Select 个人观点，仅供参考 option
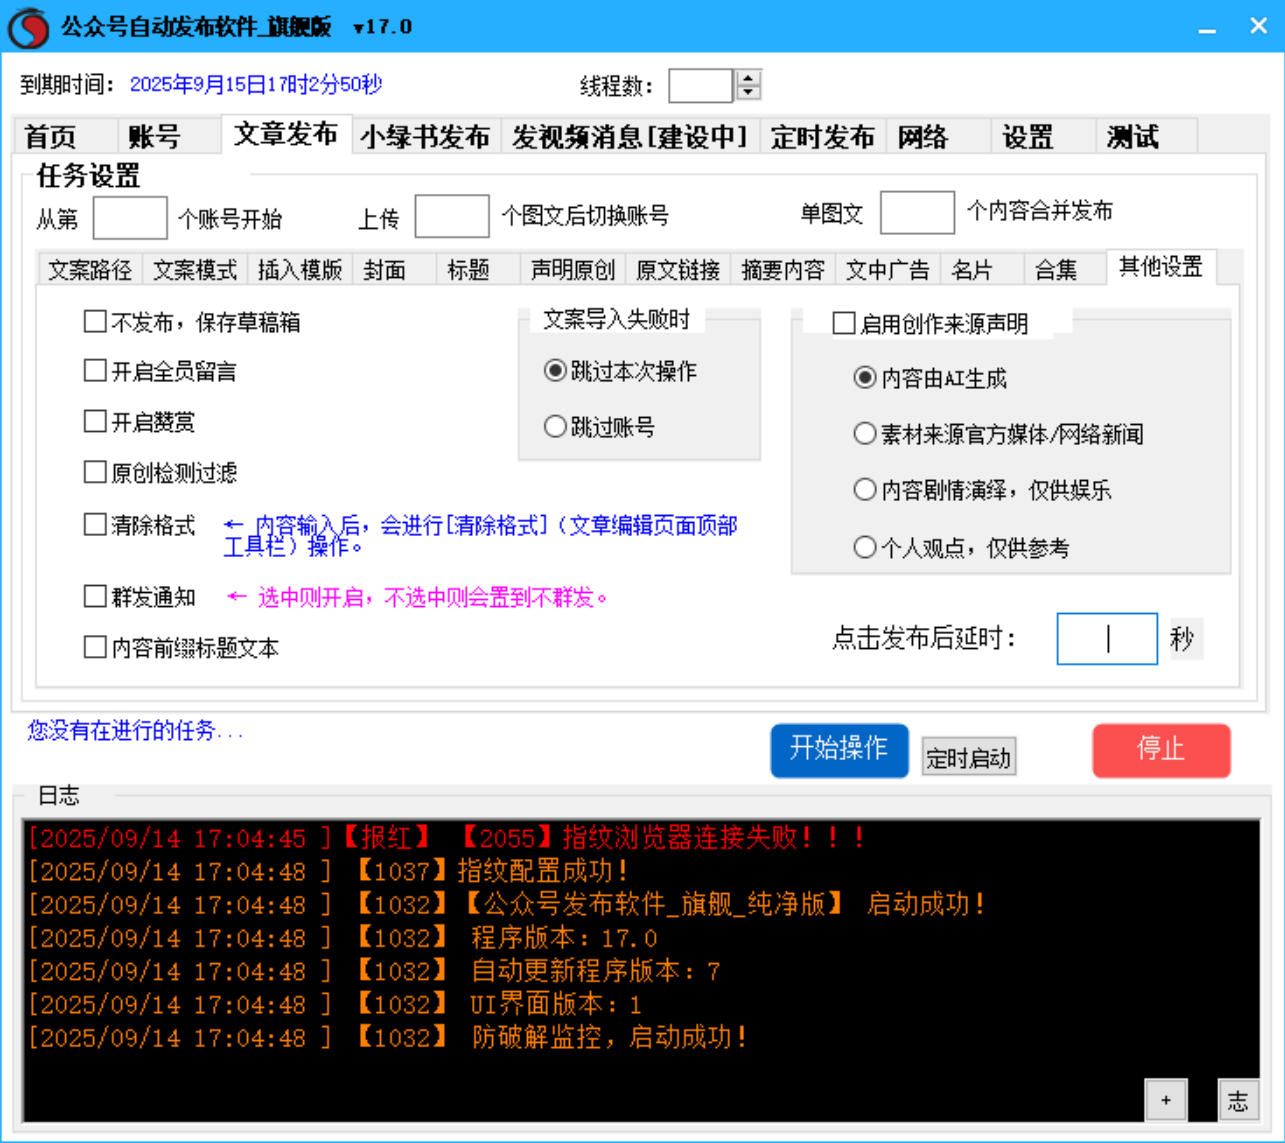This screenshot has height=1143, width=1285. [x=864, y=546]
